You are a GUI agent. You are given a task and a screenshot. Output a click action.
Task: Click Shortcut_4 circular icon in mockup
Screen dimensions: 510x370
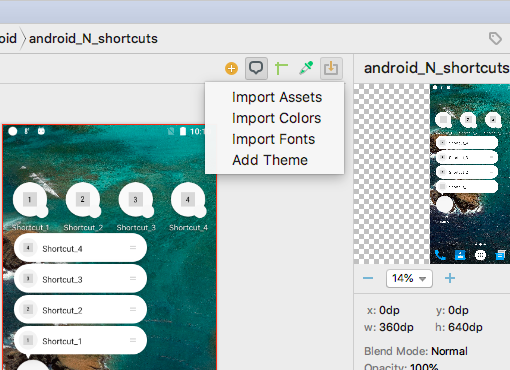pyautogui.click(x=188, y=200)
